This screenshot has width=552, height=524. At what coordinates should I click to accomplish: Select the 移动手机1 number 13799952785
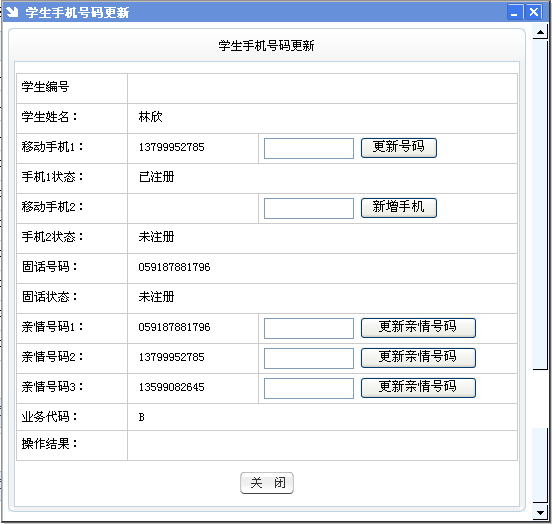(x=171, y=147)
